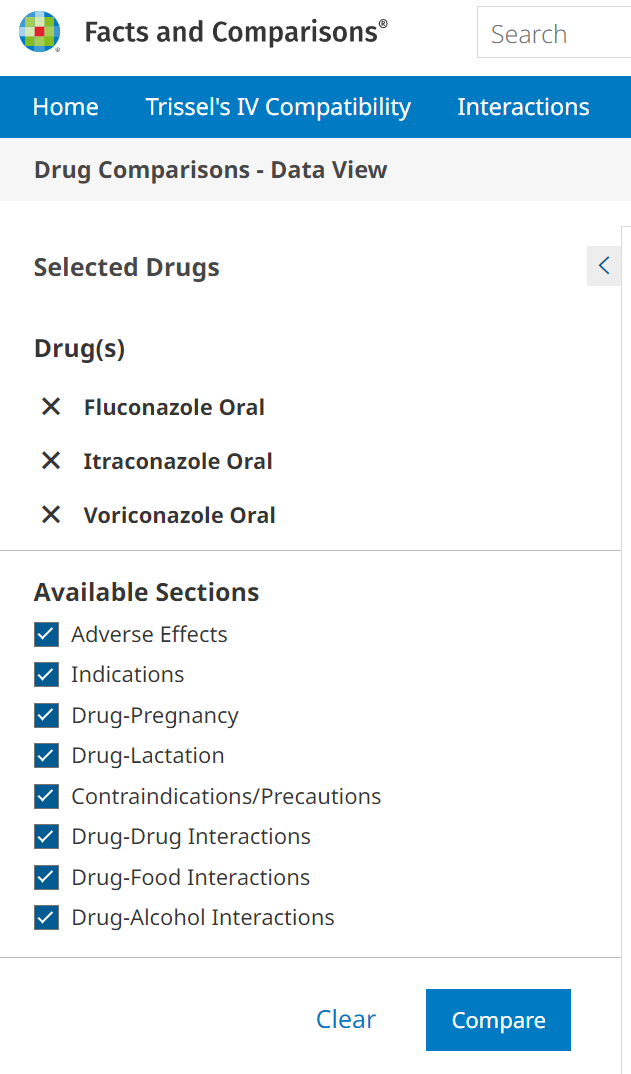Uncheck the Adverse Effects checkbox
Image resolution: width=631 pixels, height=1074 pixels.
(47, 635)
